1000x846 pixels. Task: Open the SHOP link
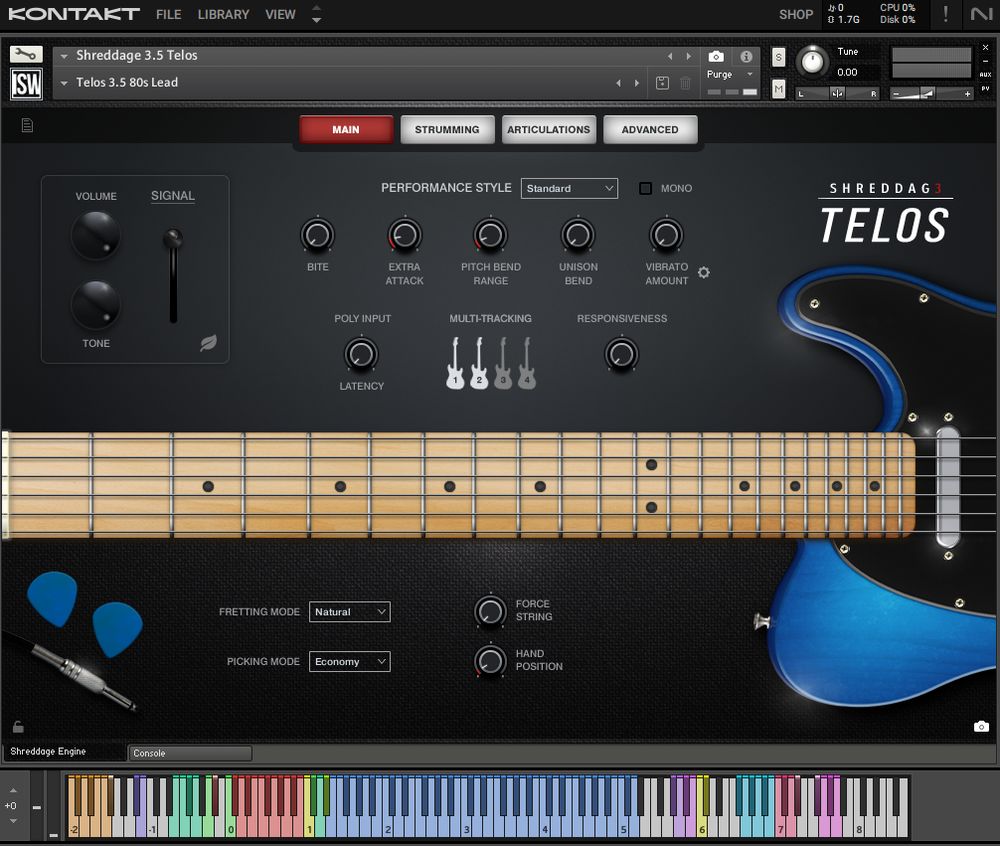796,14
